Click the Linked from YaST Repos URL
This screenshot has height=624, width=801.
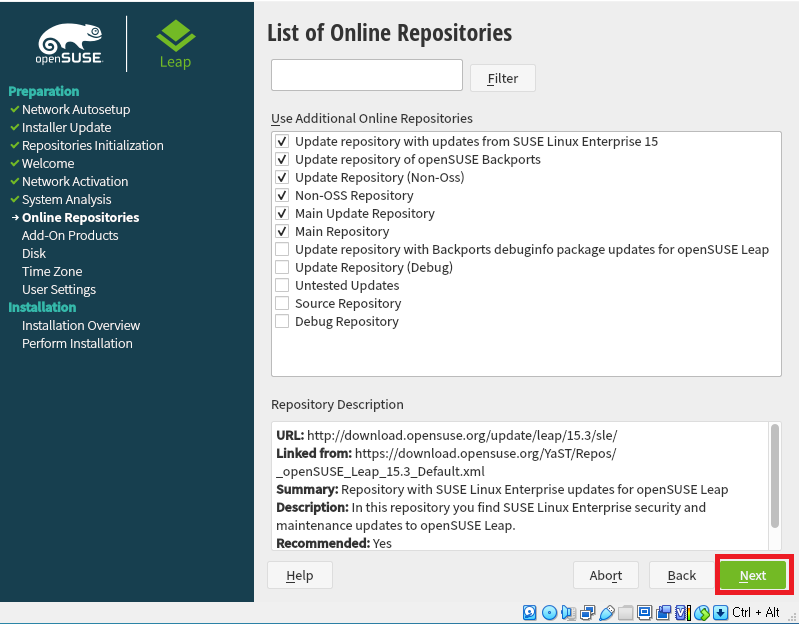[x=446, y=463]
